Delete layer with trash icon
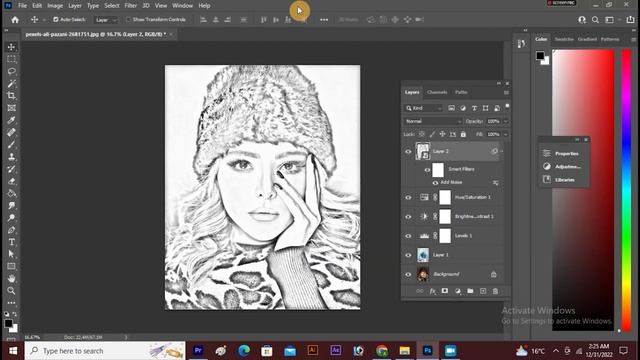This screenshot has width=640, height=360. (495, 291)
